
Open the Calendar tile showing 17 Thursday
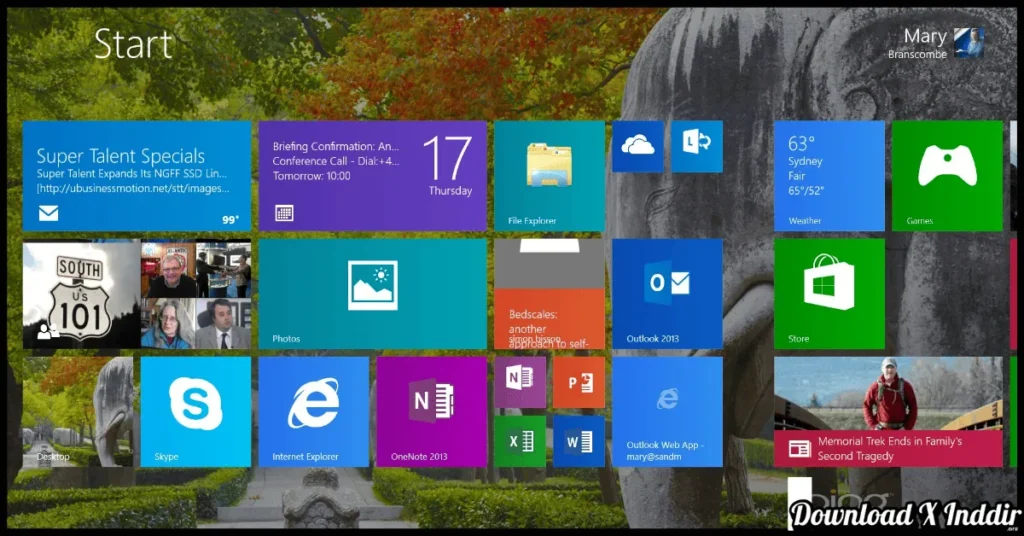tap(372, 176)
